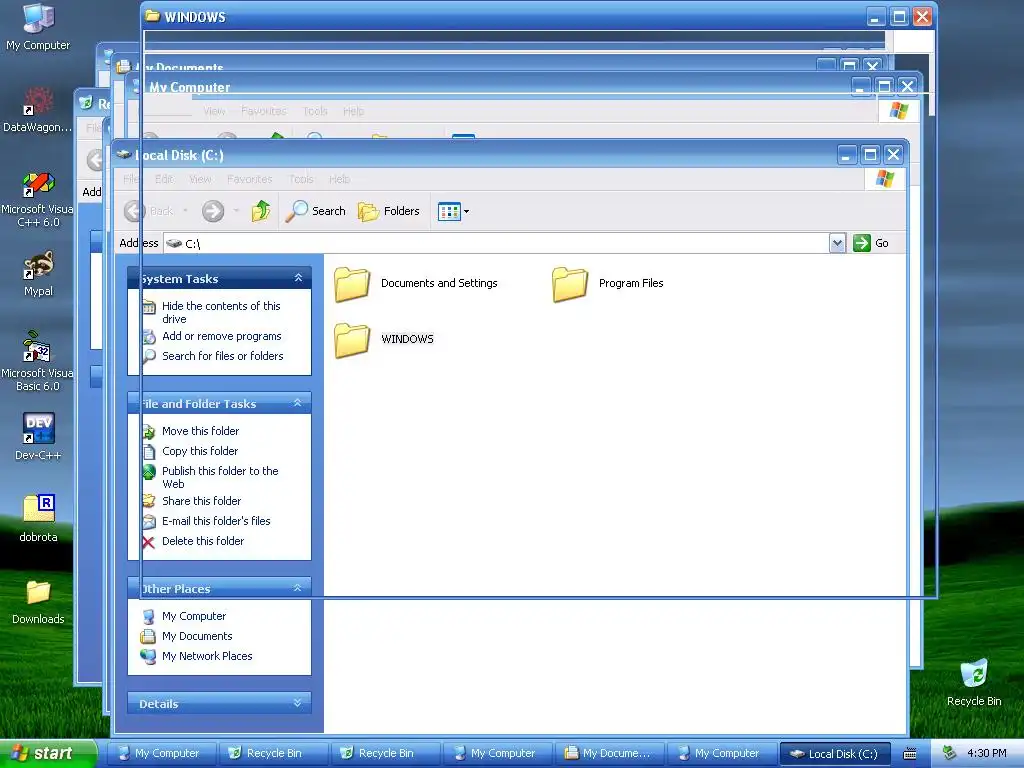The image size is (1024, 768).
Task: Collapse the Other Places panel
Action: pos(298,588)
